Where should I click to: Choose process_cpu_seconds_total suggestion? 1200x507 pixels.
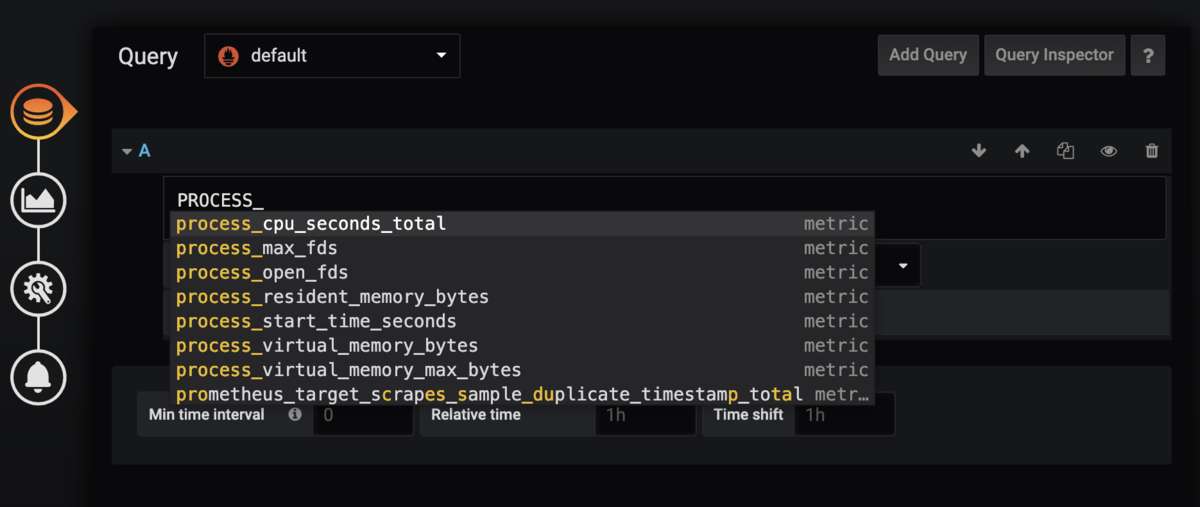522,224
